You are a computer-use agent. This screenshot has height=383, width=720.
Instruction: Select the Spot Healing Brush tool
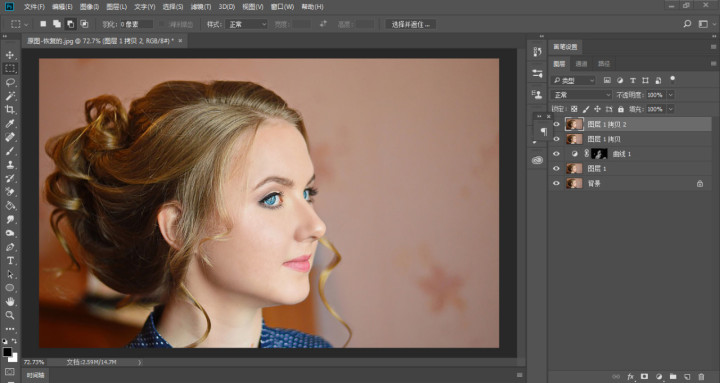[x=10, y=137]
